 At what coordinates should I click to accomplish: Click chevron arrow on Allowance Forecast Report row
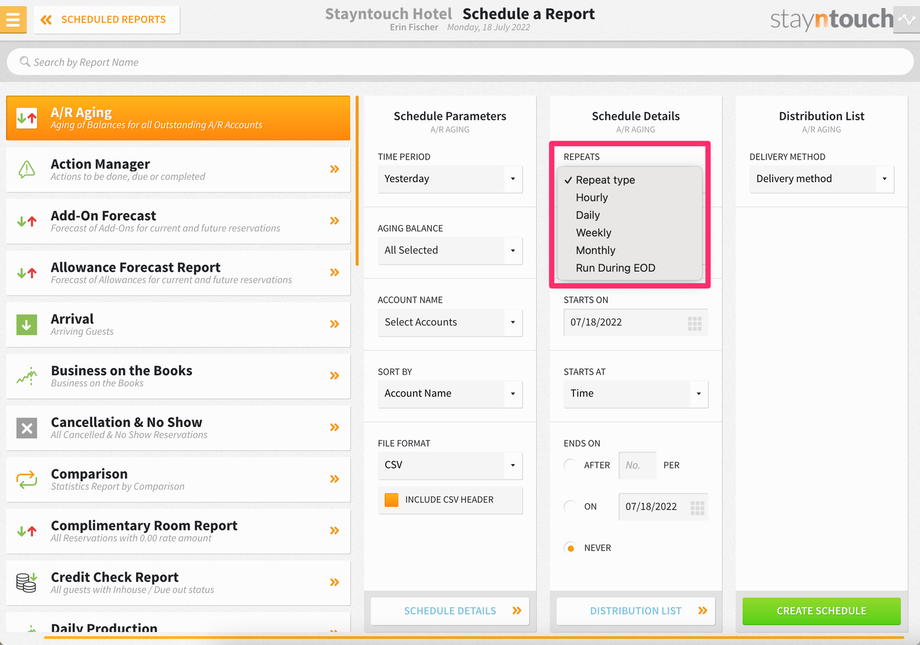(x=334, y=272)
